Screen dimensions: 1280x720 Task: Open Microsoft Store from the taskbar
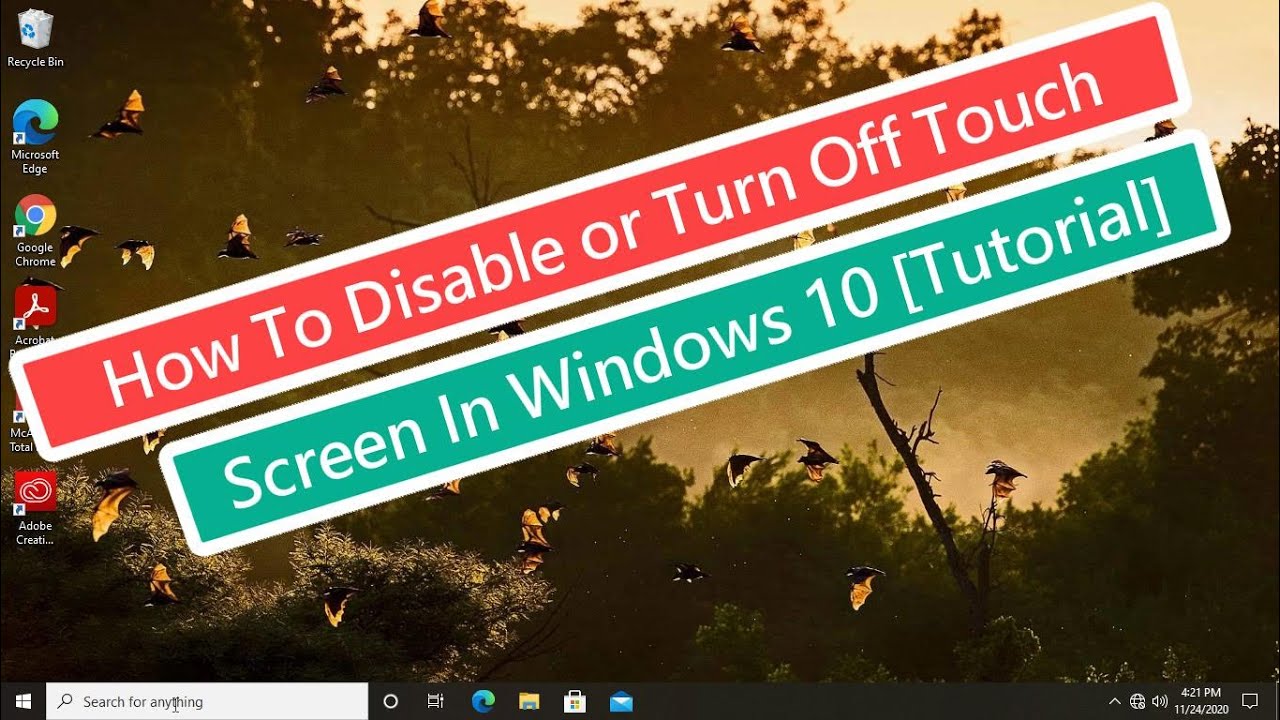pyautogui.click(x=575, y=701)
